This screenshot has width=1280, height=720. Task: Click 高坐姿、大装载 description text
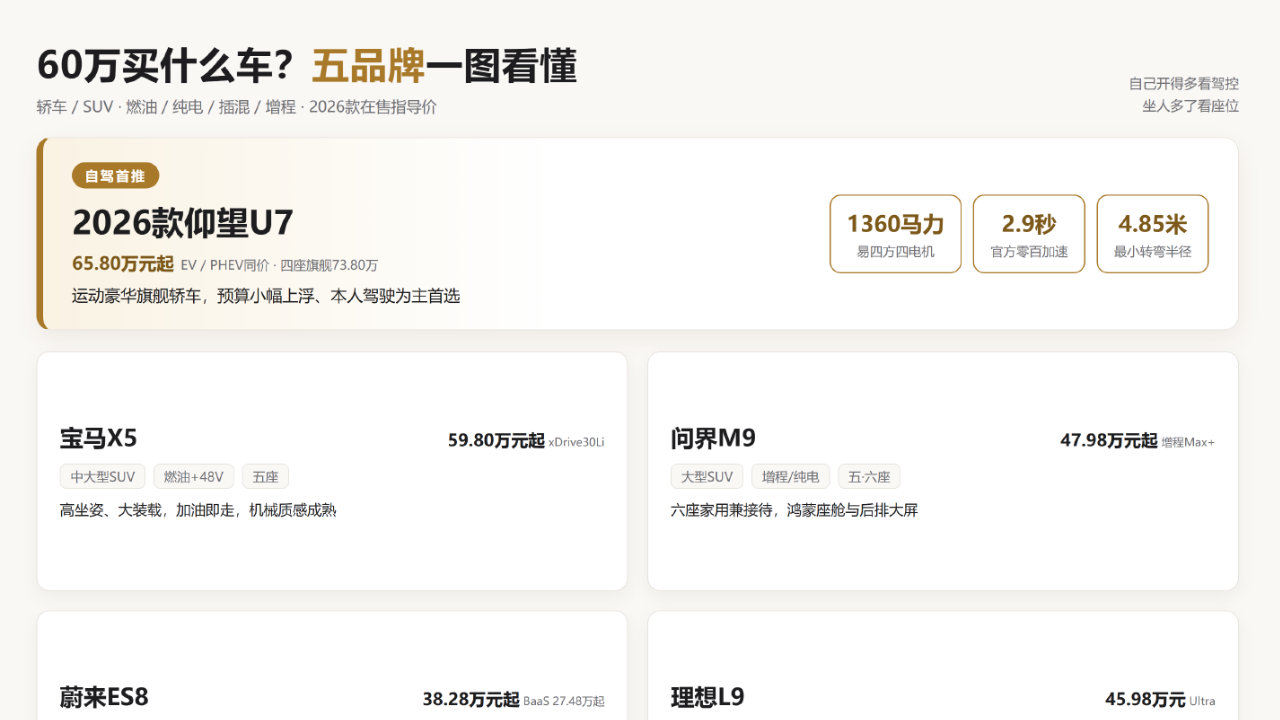[198, 510]
